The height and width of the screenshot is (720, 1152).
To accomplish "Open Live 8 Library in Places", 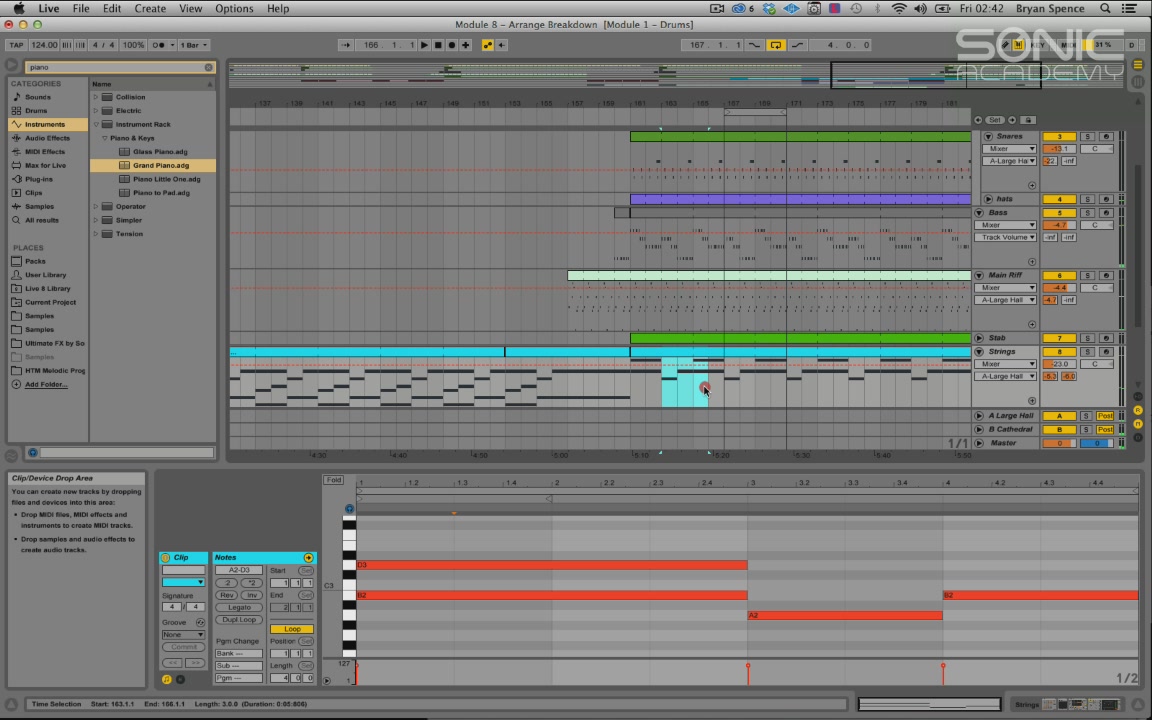I will (48, 289).
